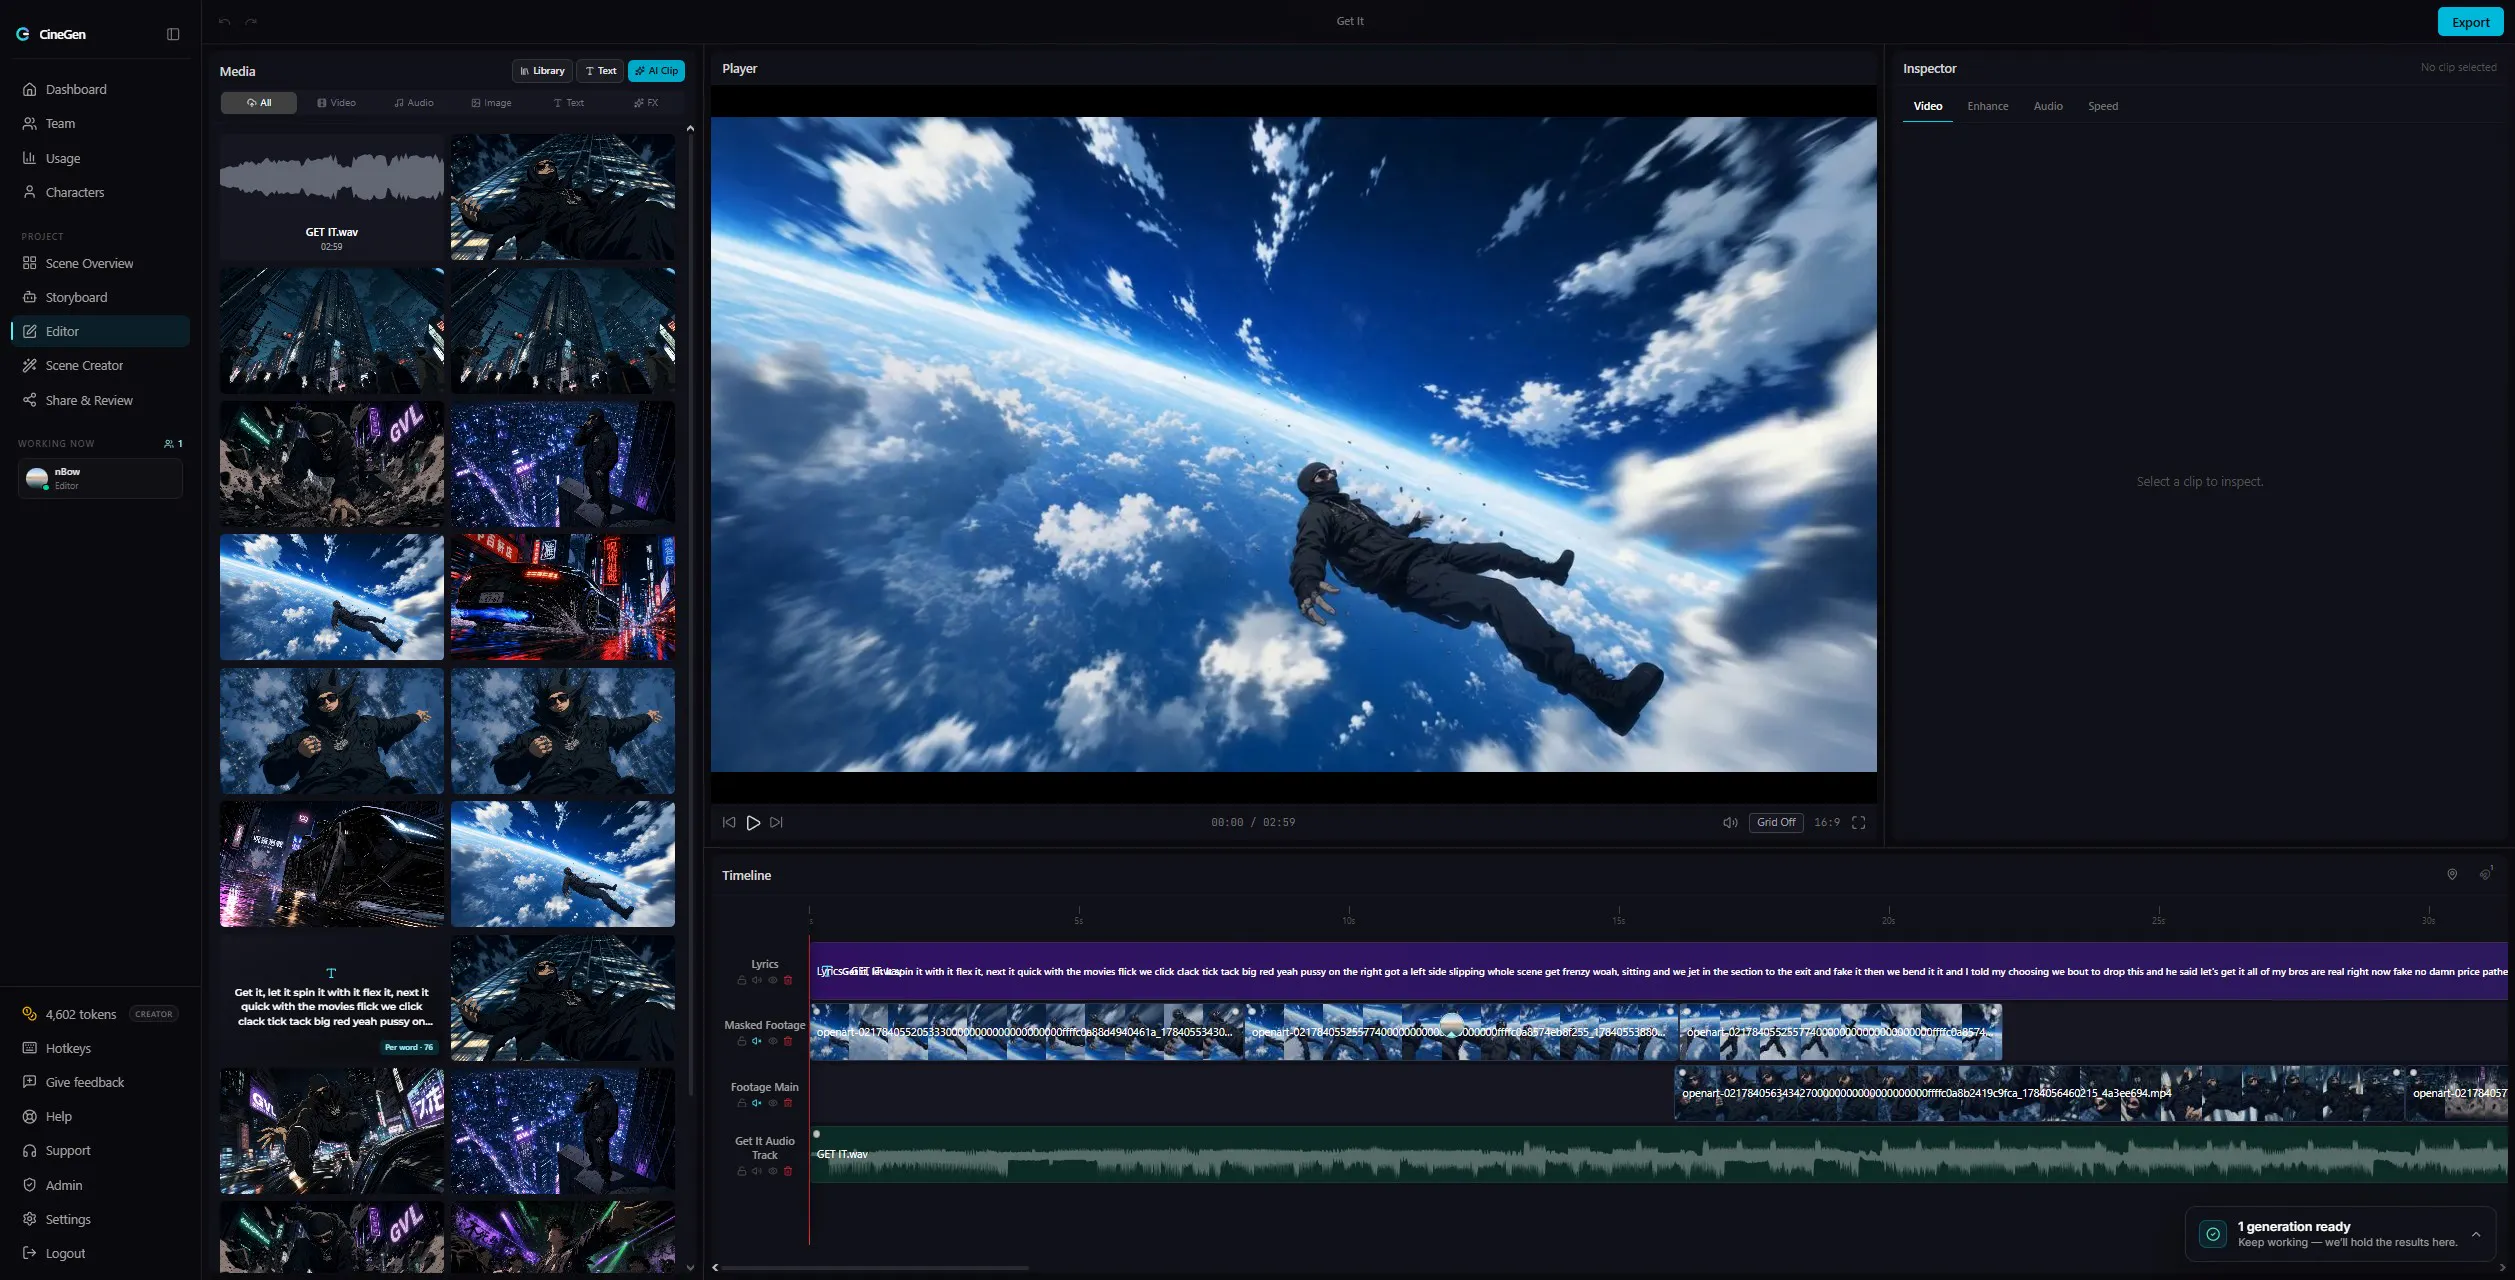Hide the Lyrics track with eye icon
This screenshot has height=1280, width=2515.
point(772,980)
